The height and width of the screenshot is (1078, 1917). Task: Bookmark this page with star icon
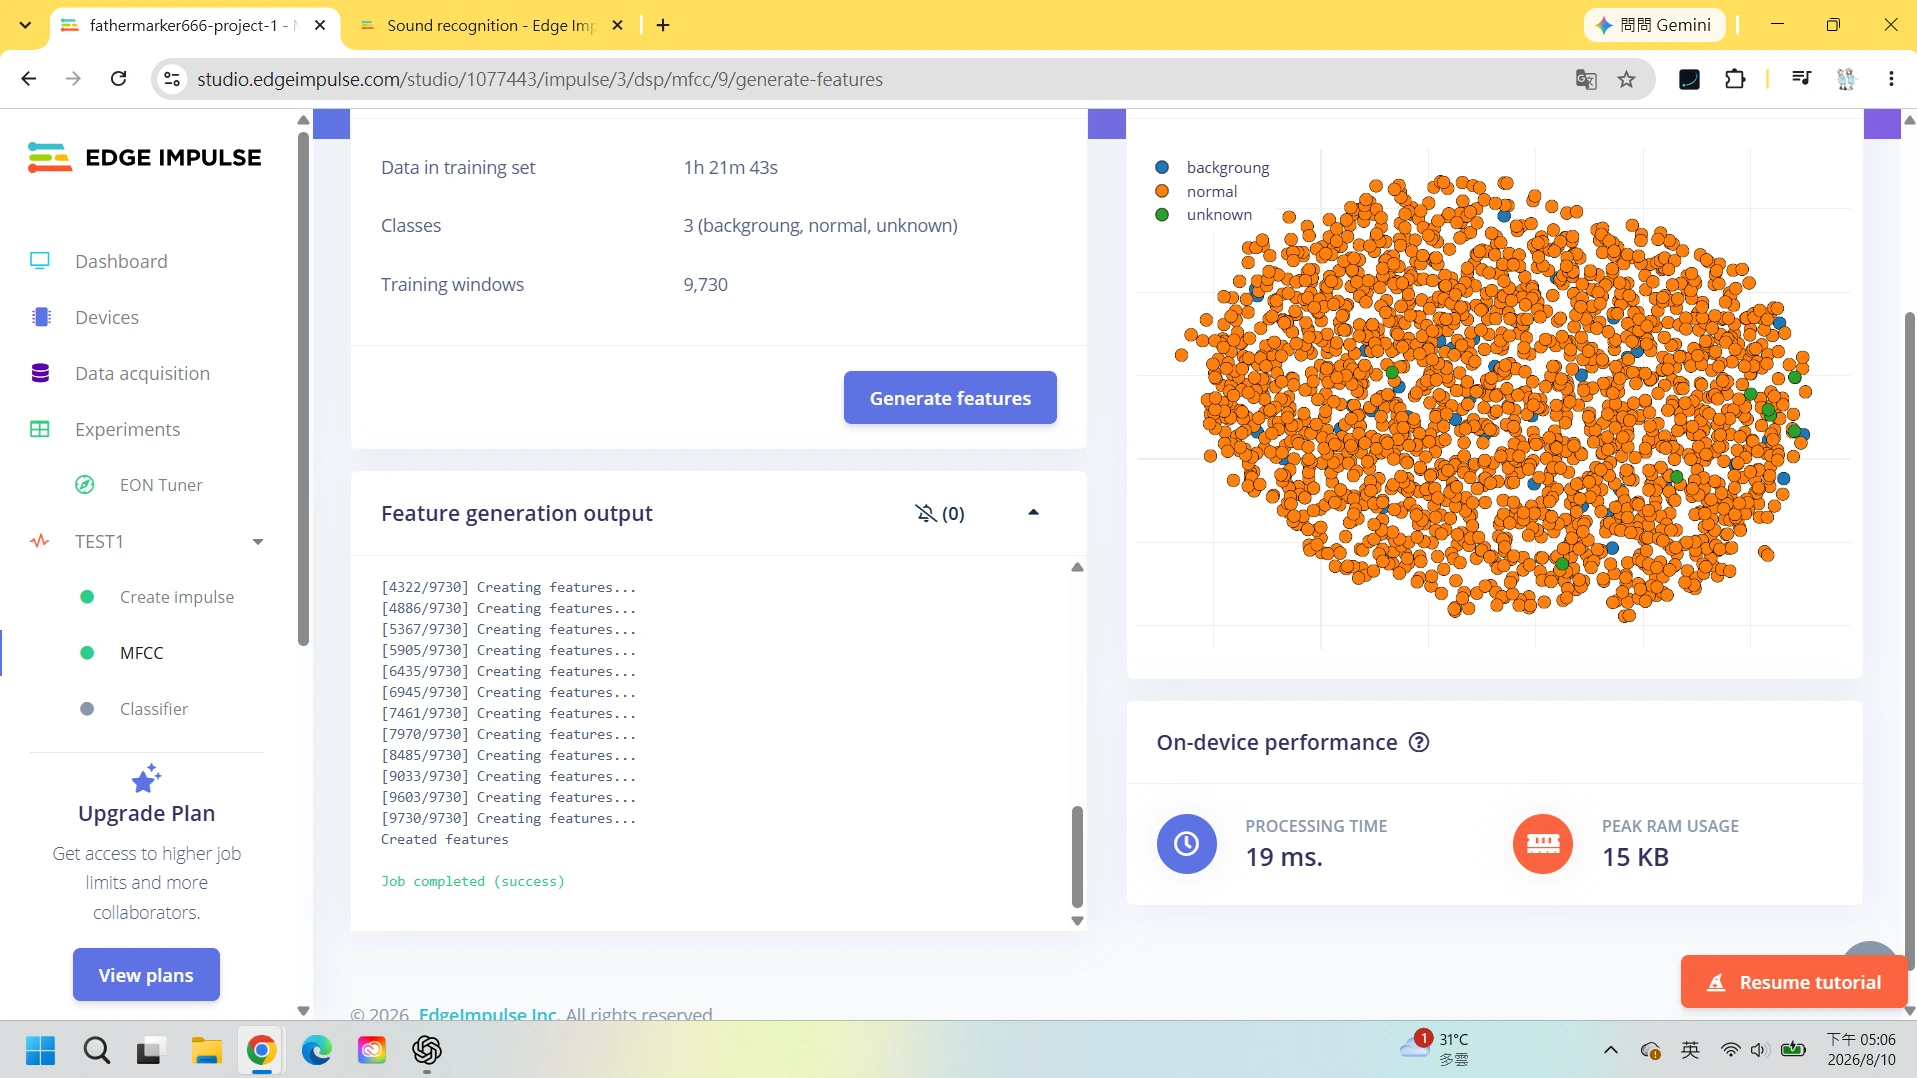coord(1627,79)
